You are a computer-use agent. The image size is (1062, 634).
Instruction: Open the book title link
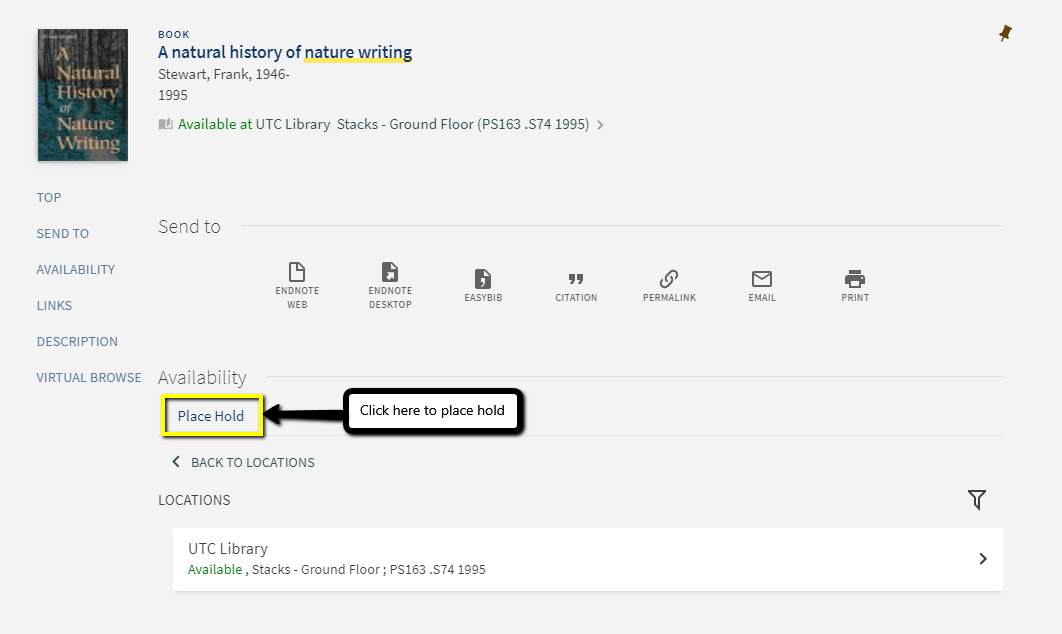285,52
